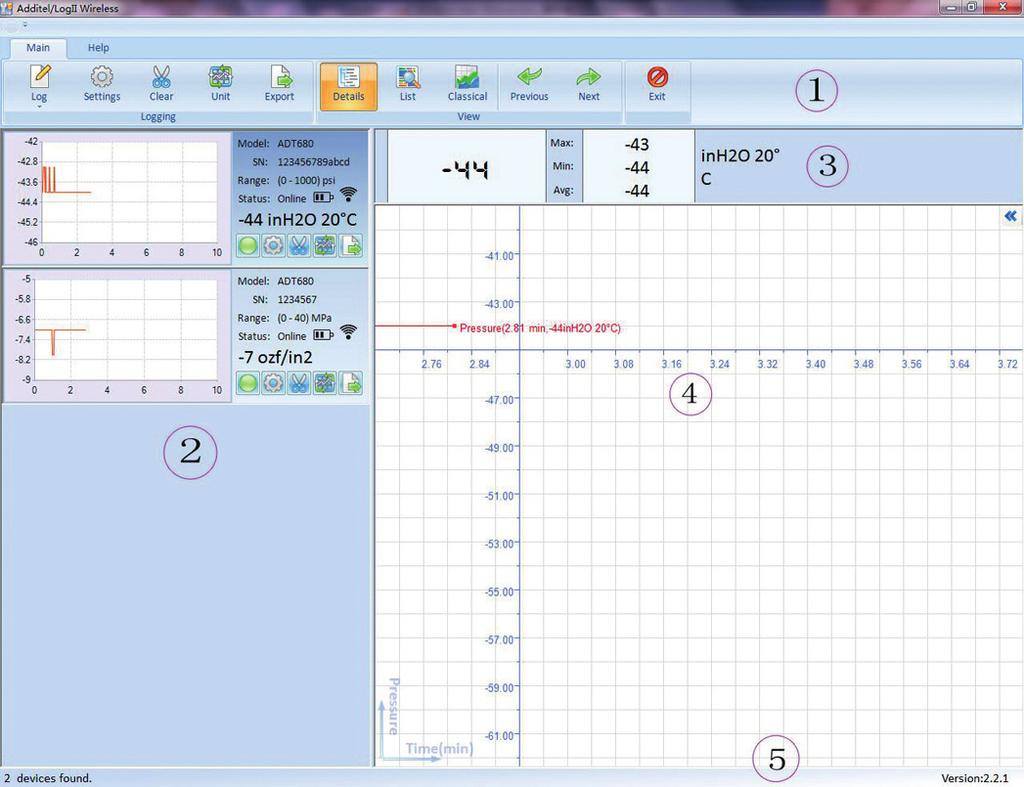
Task: Open the Help ribbon tab
Action: 99,48
